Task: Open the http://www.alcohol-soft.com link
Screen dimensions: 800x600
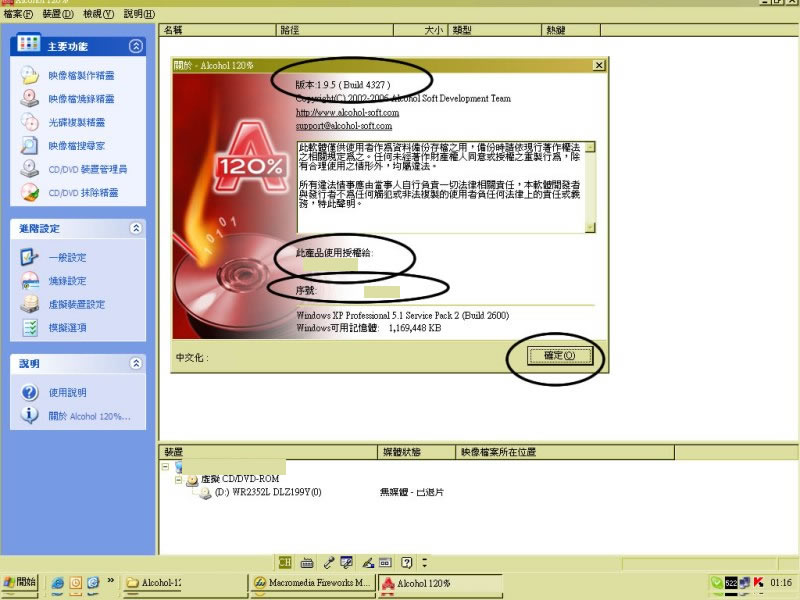Action: [347, 112]
